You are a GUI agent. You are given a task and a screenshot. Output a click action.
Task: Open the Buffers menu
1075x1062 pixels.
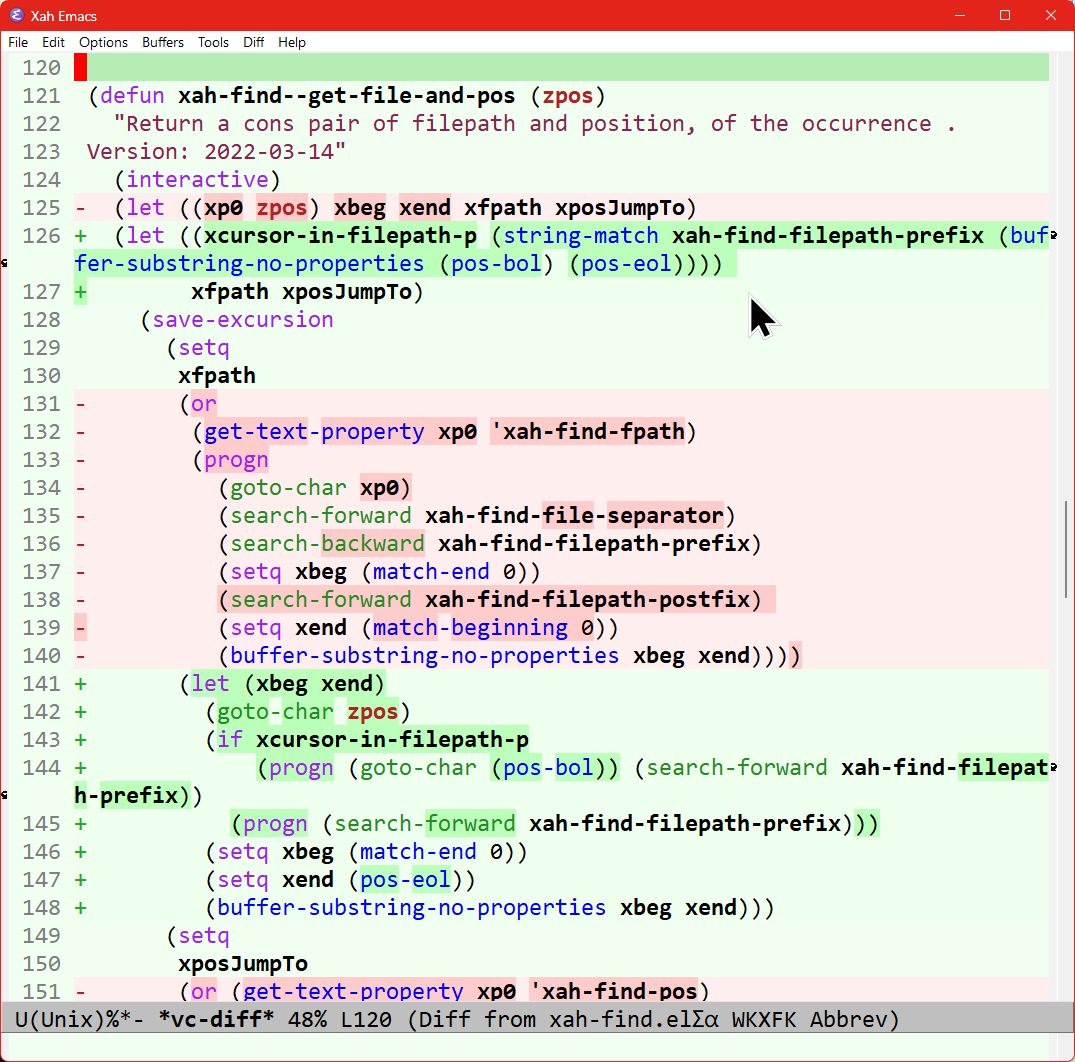pyautogui.click(x=163, y=43)
